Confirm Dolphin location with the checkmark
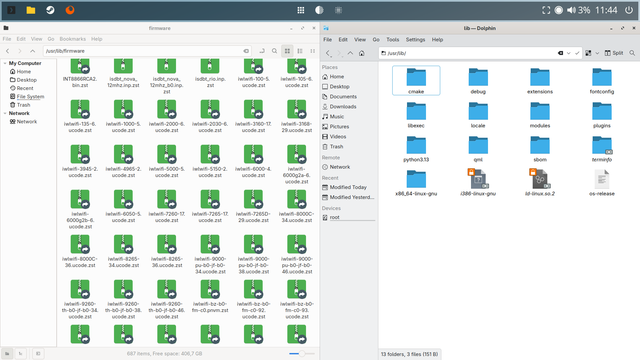Image resolution: width=640 pixels, height=360 pixels. click(x=577, y=53)
